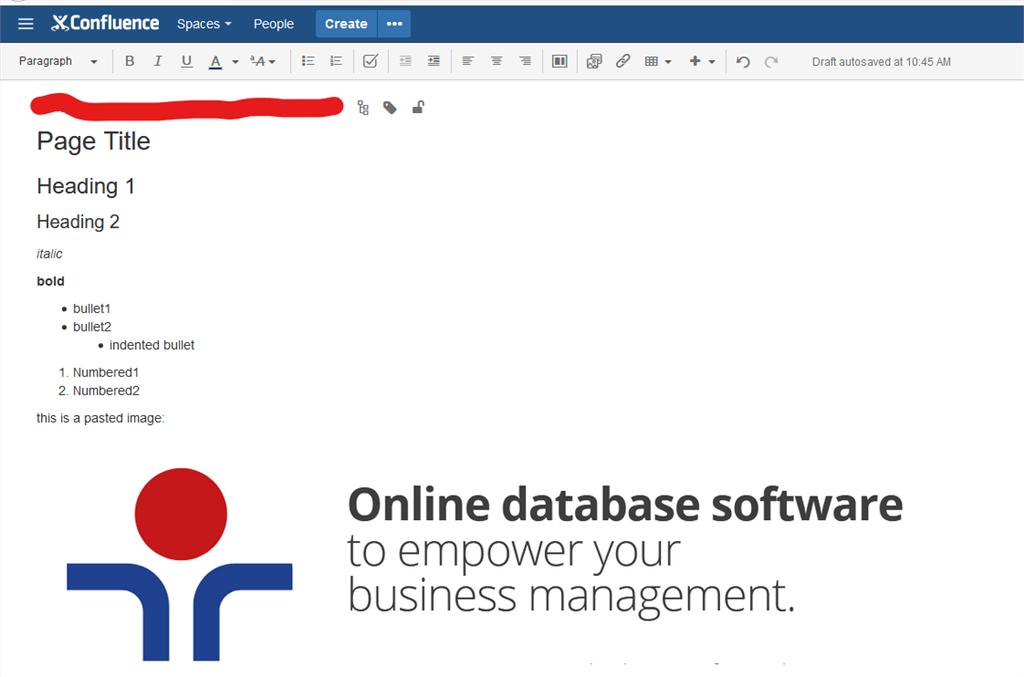The image size is (1024, 677).
Task: Open the Spaces menu
Action: pos(204,24)
